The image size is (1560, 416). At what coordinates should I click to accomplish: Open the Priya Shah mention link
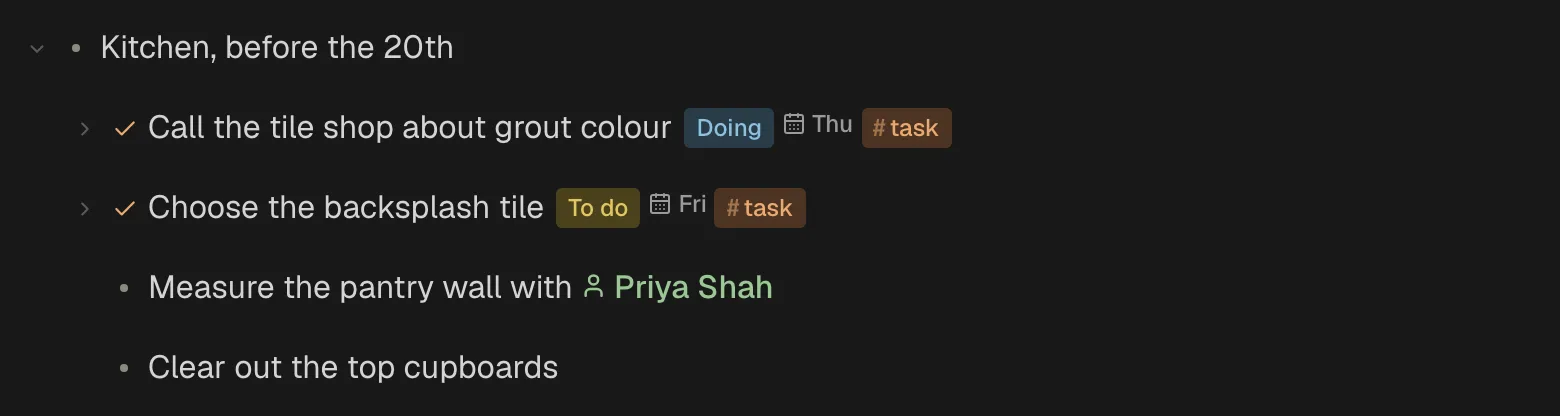click(x=693, y=288)
